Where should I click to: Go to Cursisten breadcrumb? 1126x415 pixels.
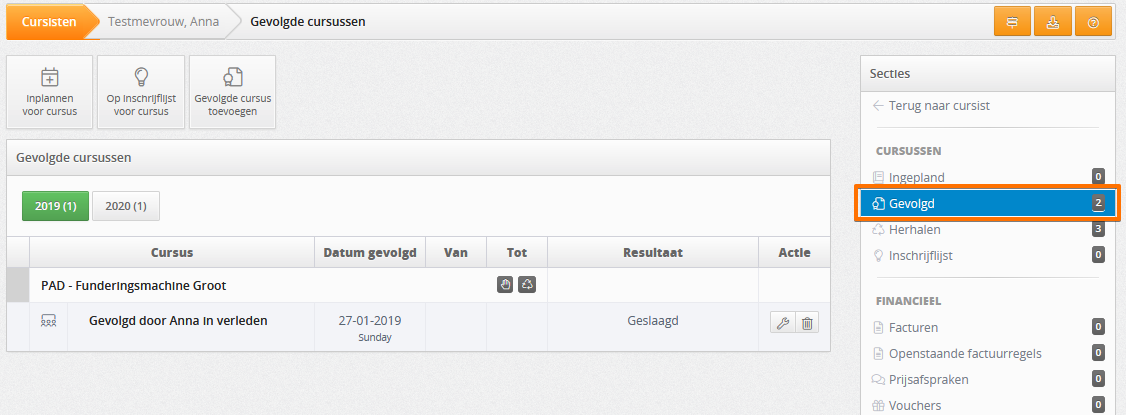[x=49, y=22]
